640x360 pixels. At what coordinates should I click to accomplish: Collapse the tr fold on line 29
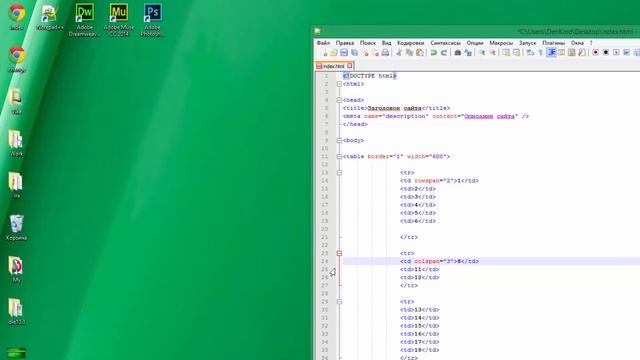point(339,302)
